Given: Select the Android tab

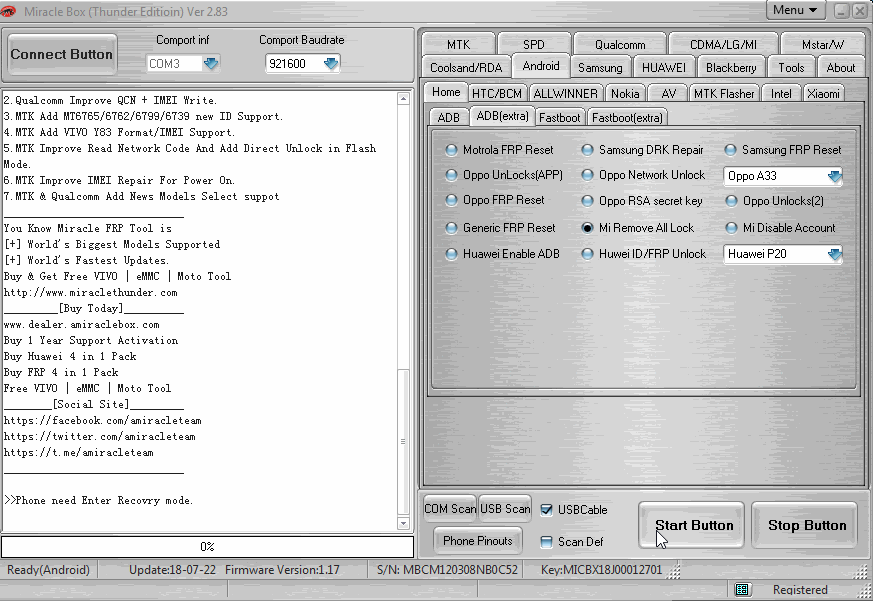Looking at the screenshot, I should pyautogui.click(x=541, y=66).
